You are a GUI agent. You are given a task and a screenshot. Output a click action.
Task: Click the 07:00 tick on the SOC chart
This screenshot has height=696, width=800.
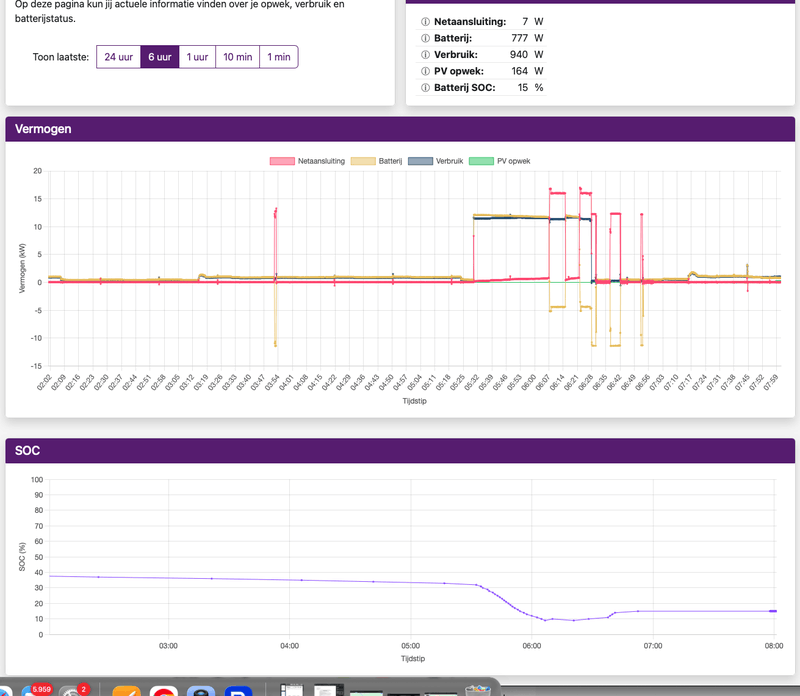653,646
